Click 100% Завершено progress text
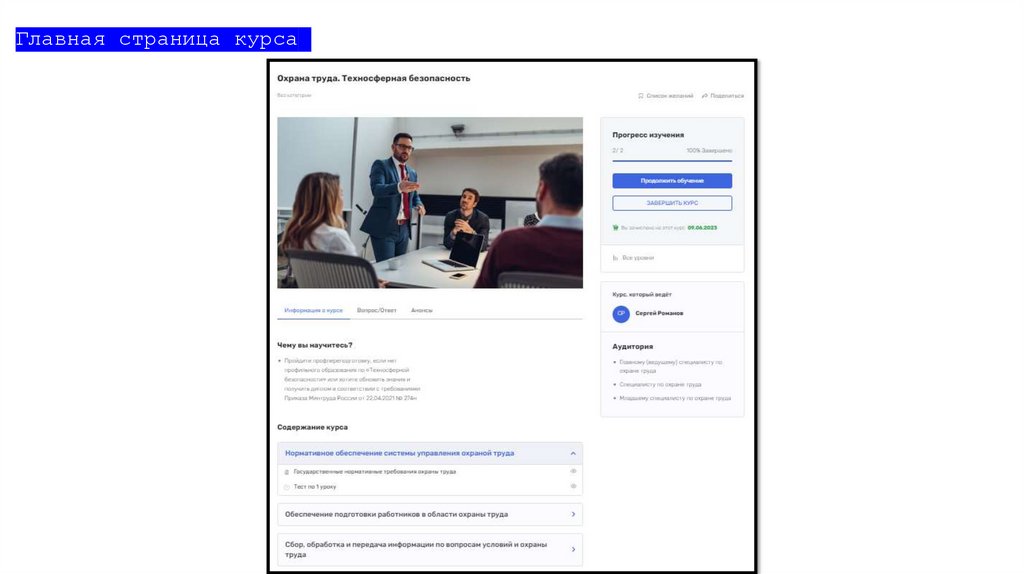Screen dimensions: 1024x574 [709, 151]
